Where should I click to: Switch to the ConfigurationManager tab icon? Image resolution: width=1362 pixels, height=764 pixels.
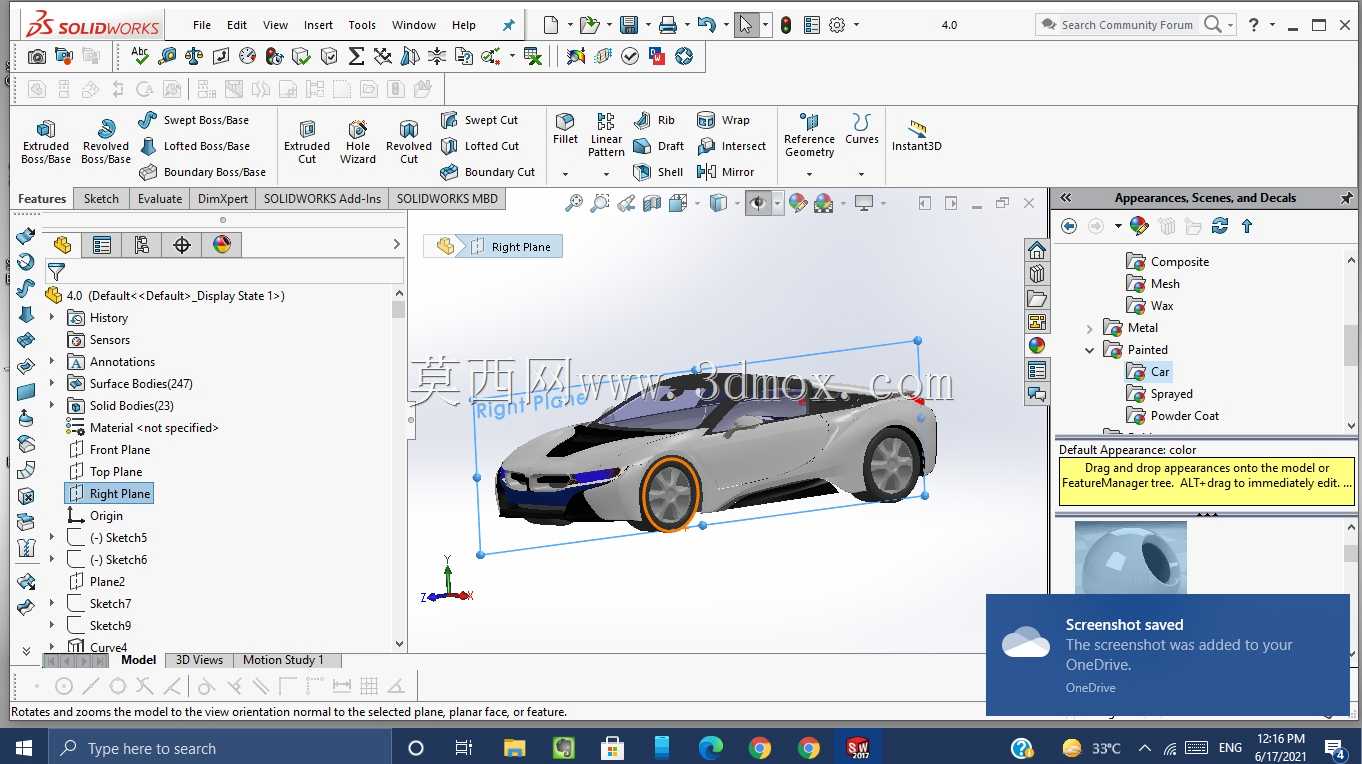pos(142,245)
